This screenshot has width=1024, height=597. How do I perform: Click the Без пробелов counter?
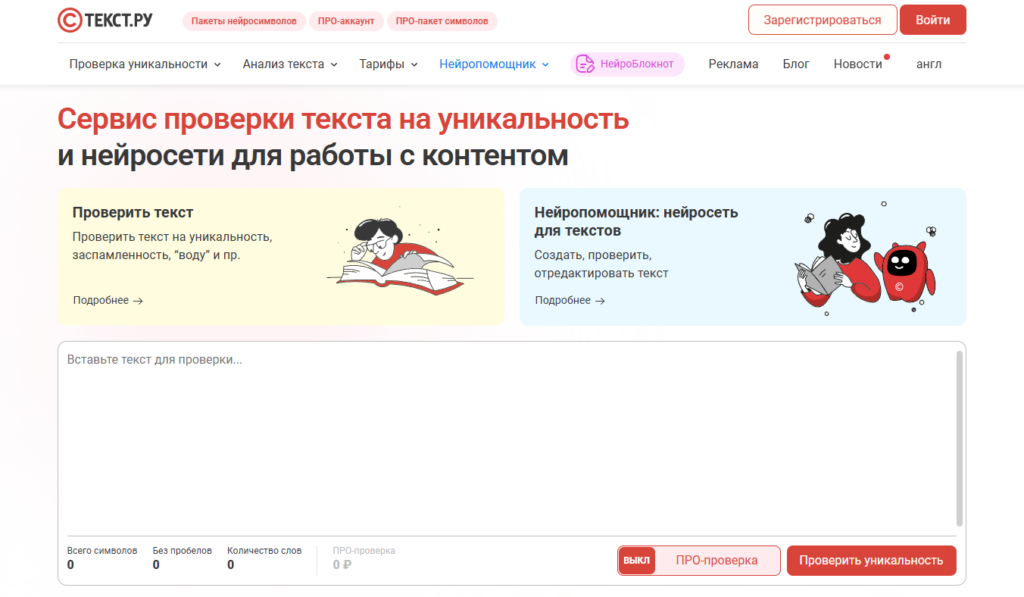point(182,558)
